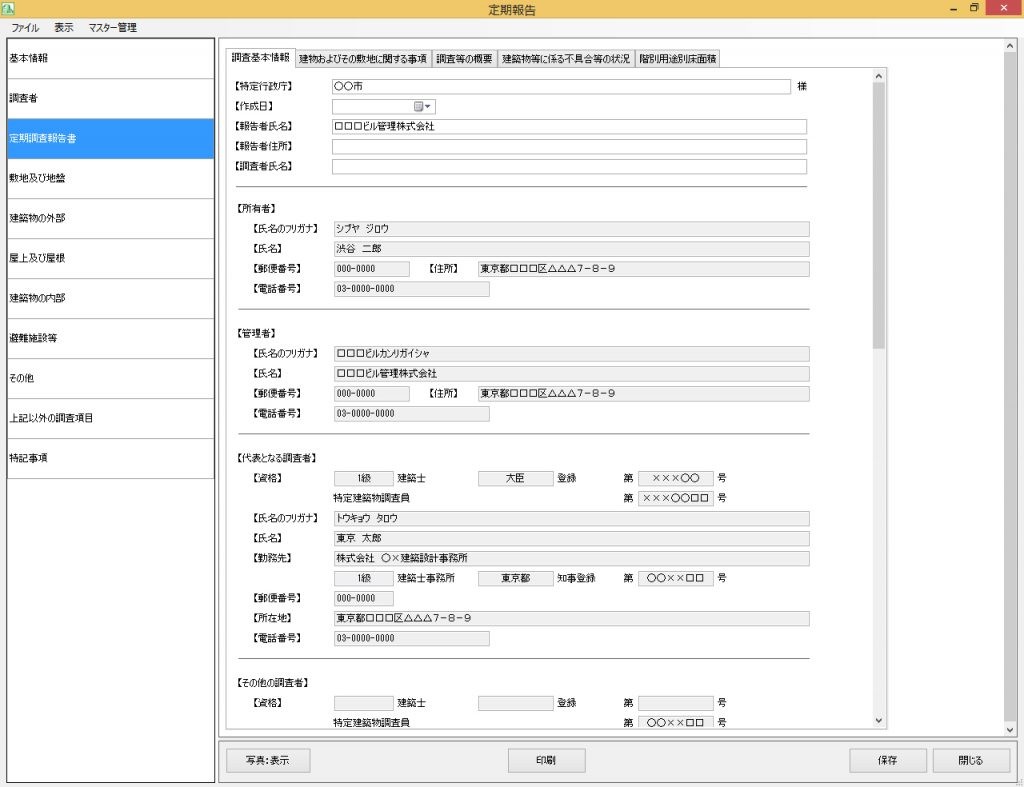Open the 表示 menu
The height and width of the screenshot is (787, 1024).
point(63,27)
